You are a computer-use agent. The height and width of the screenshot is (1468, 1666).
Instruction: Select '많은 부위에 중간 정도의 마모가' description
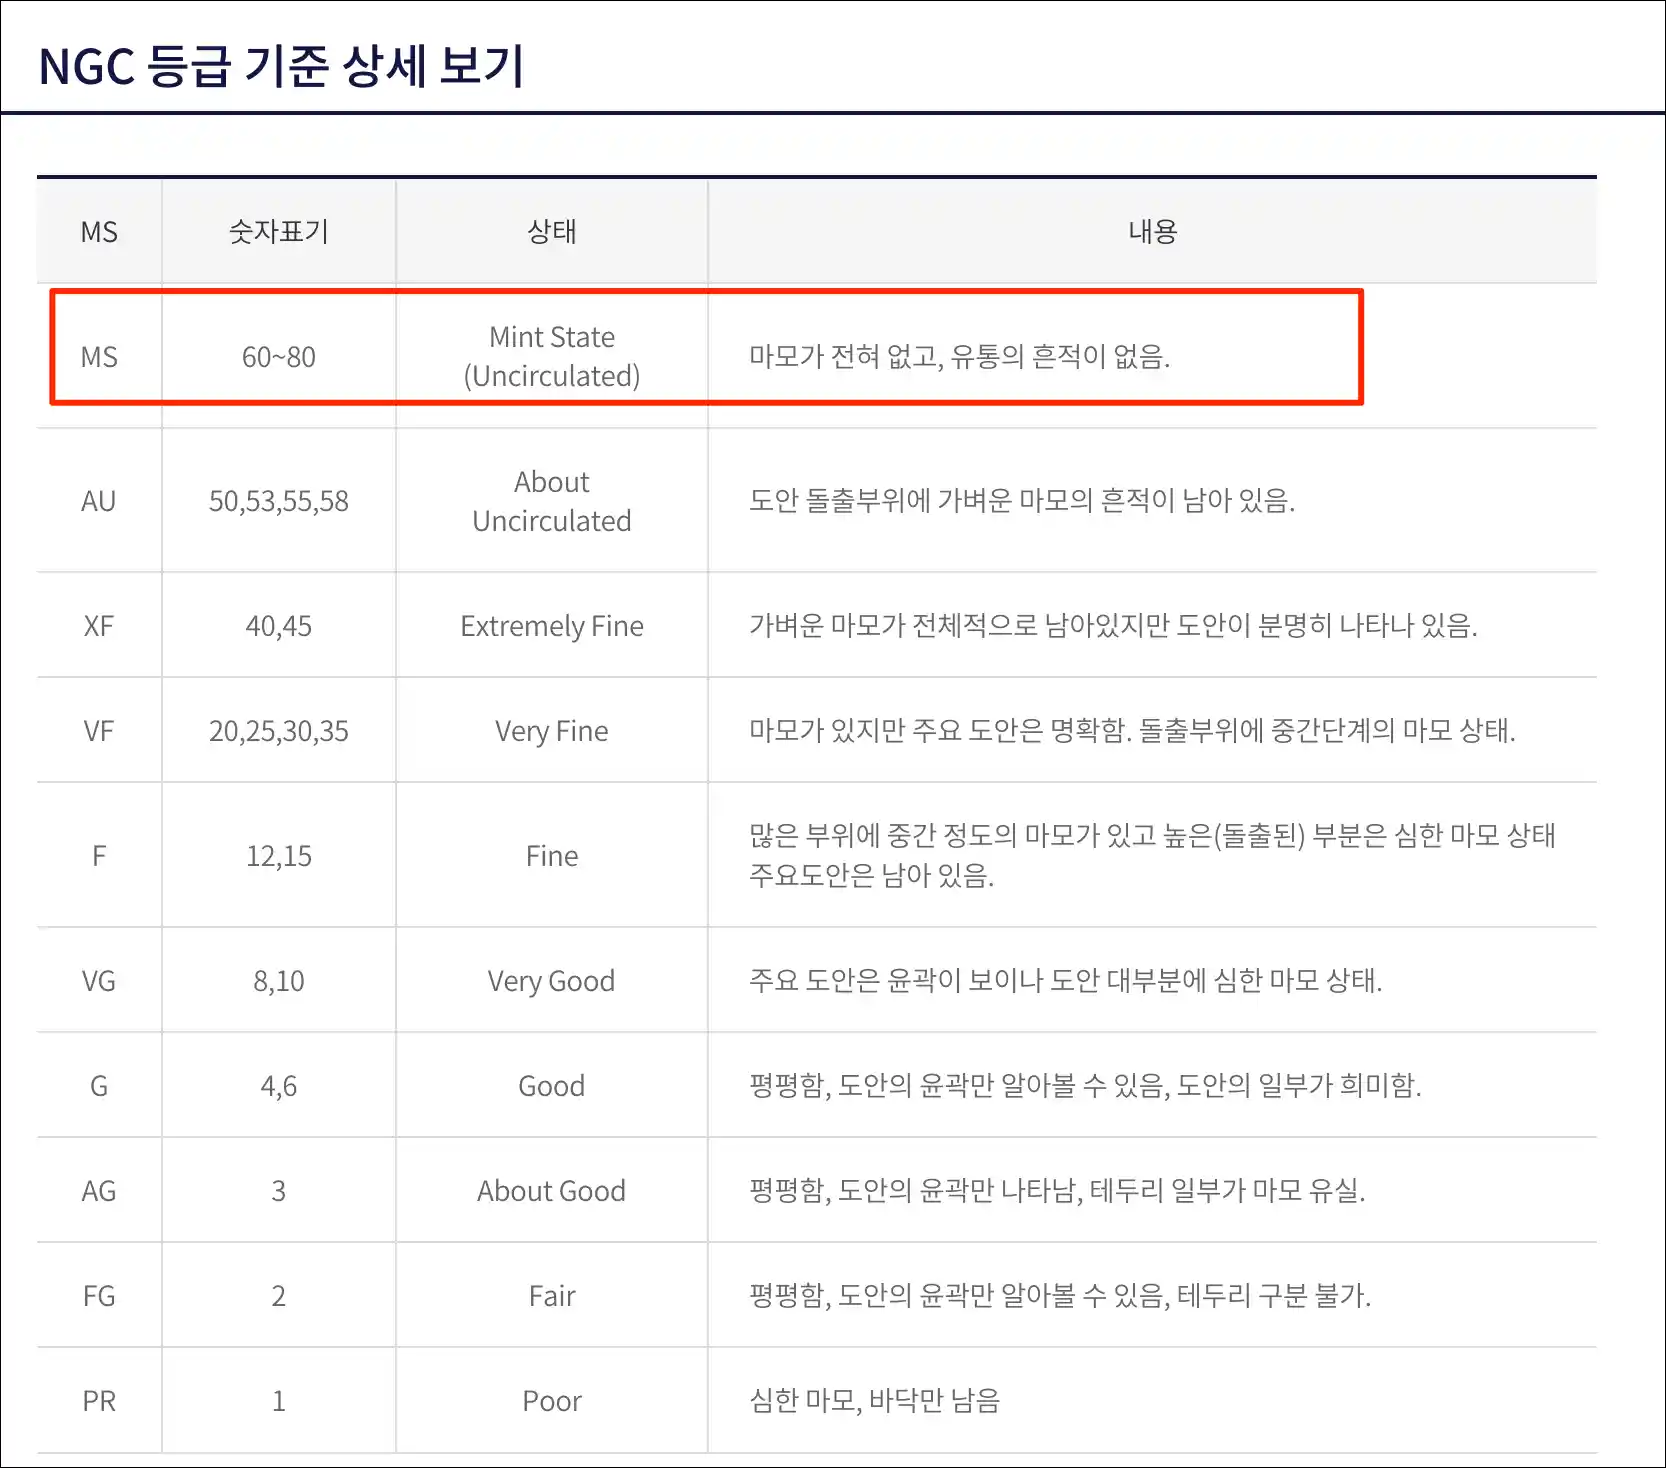click(1152, 855)
